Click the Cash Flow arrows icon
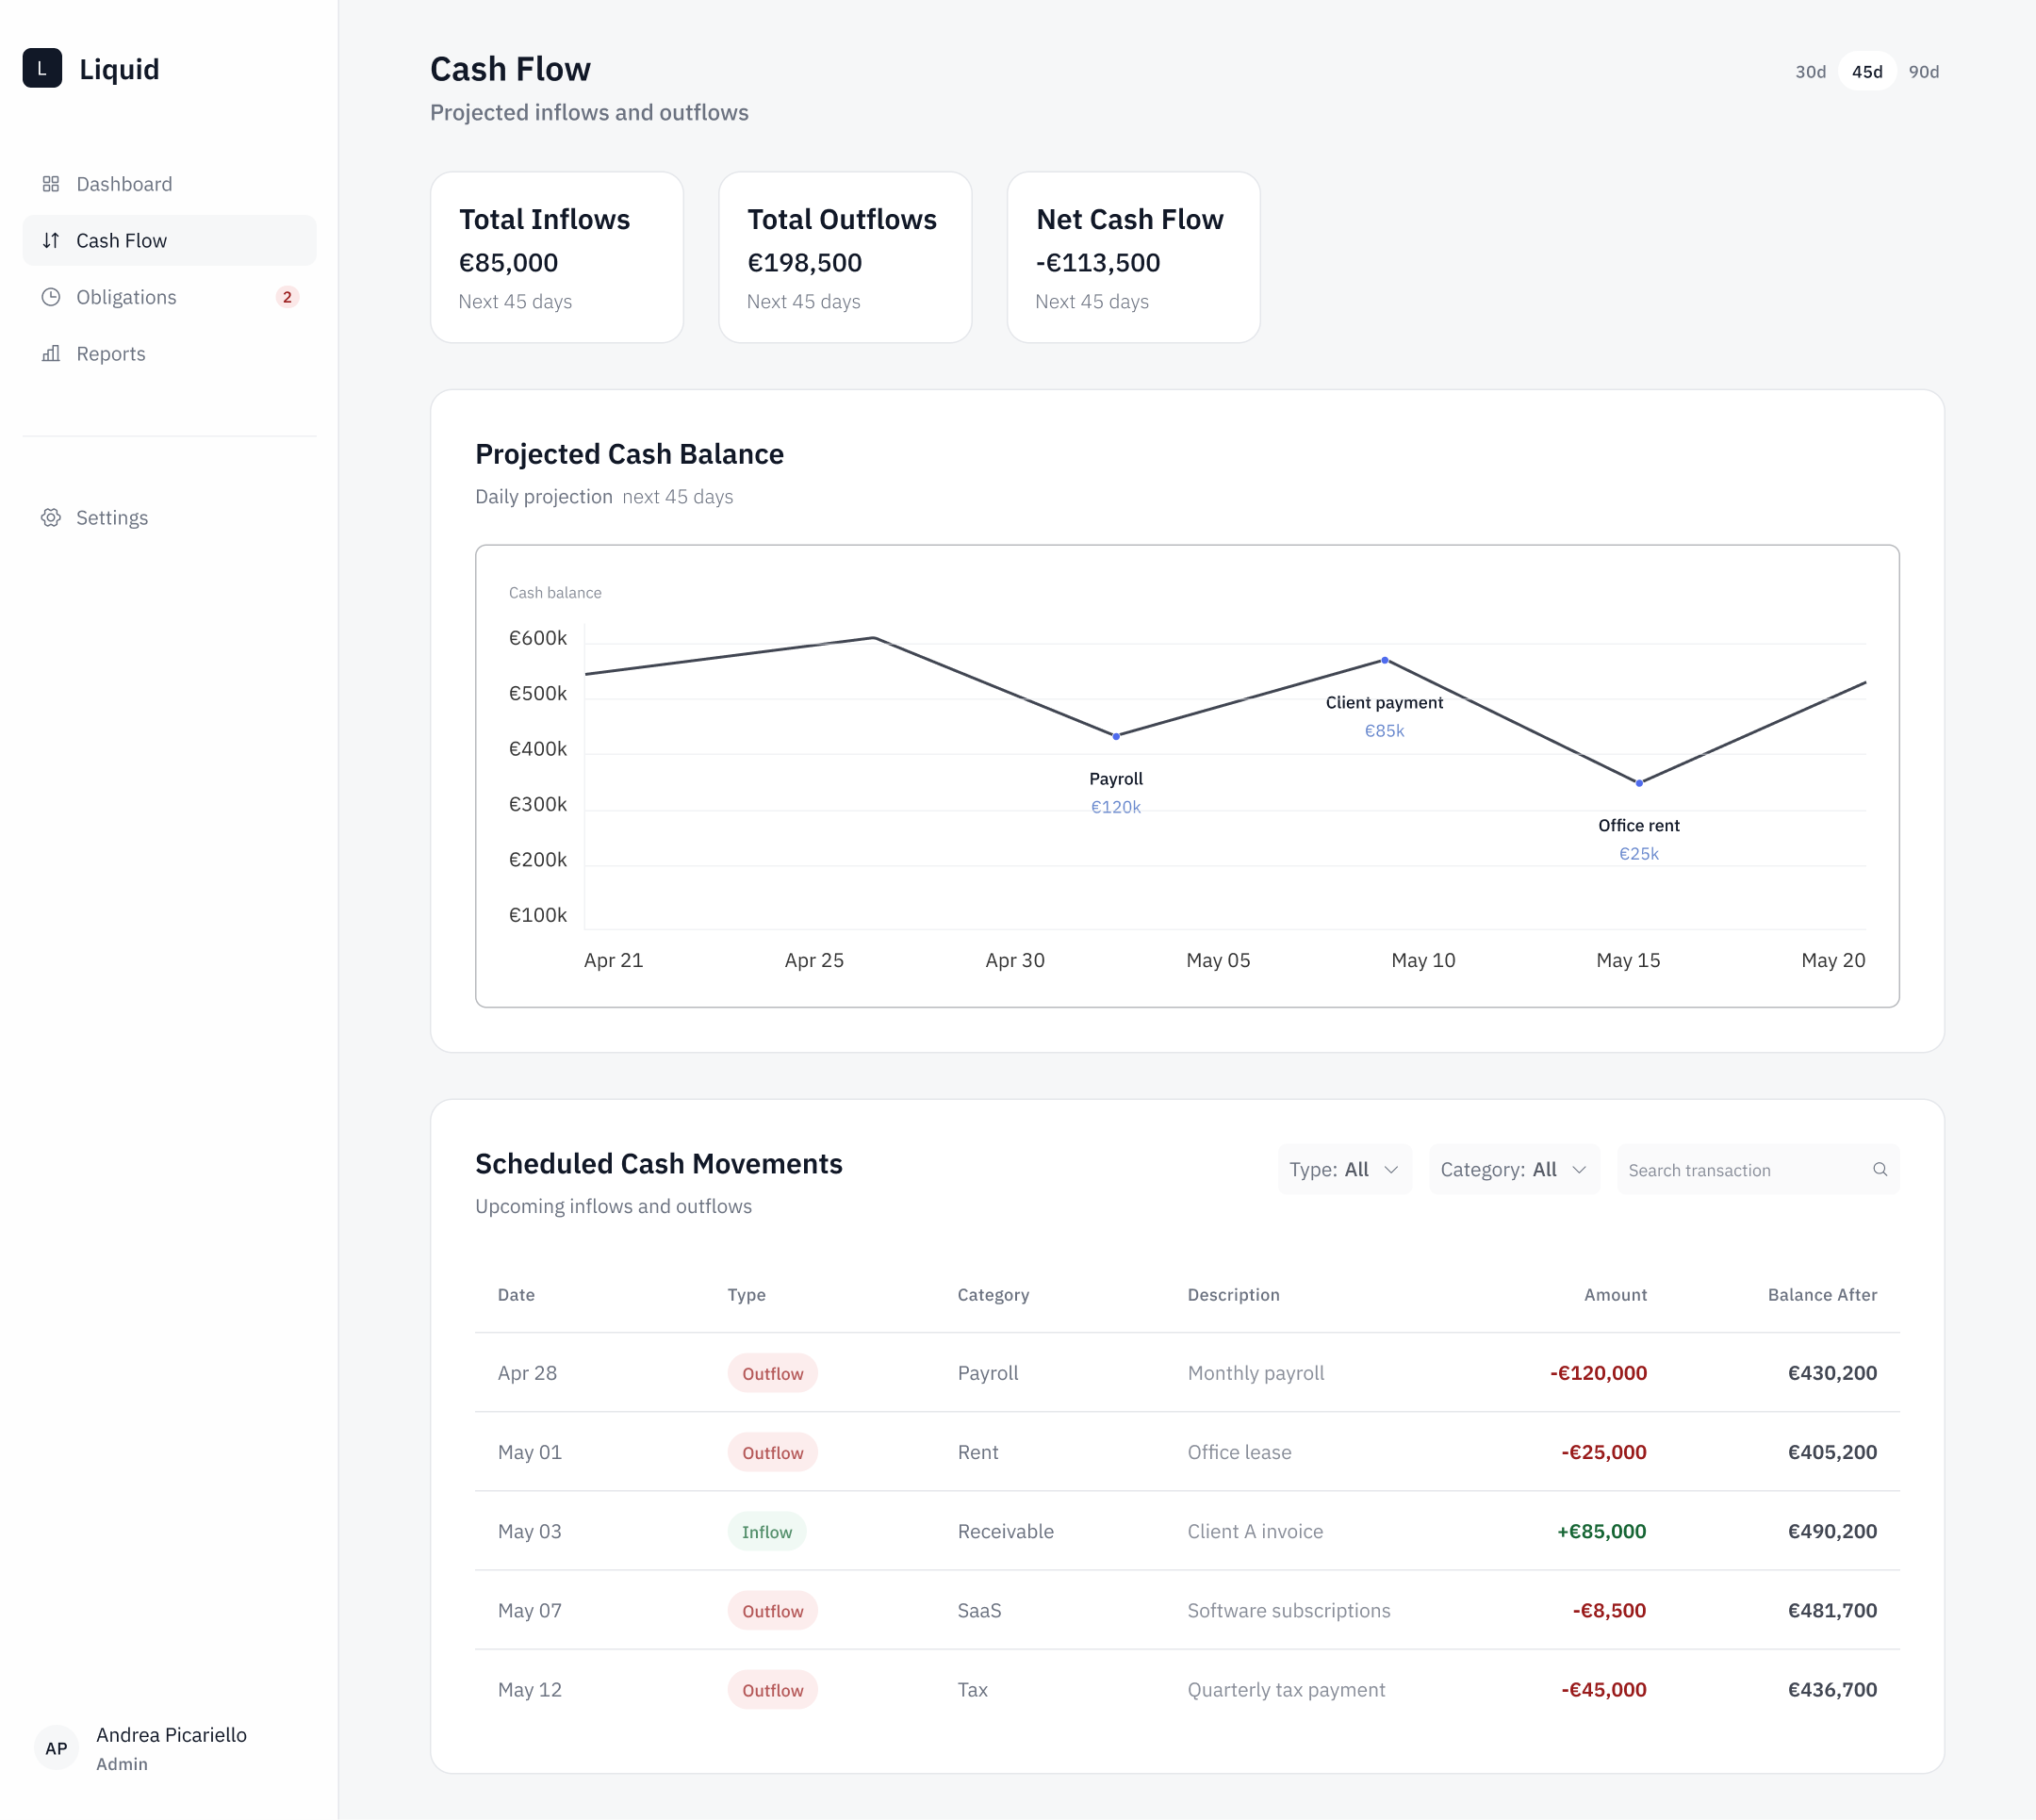This screenshot has width=2036, height=1820. coord(51,240)
